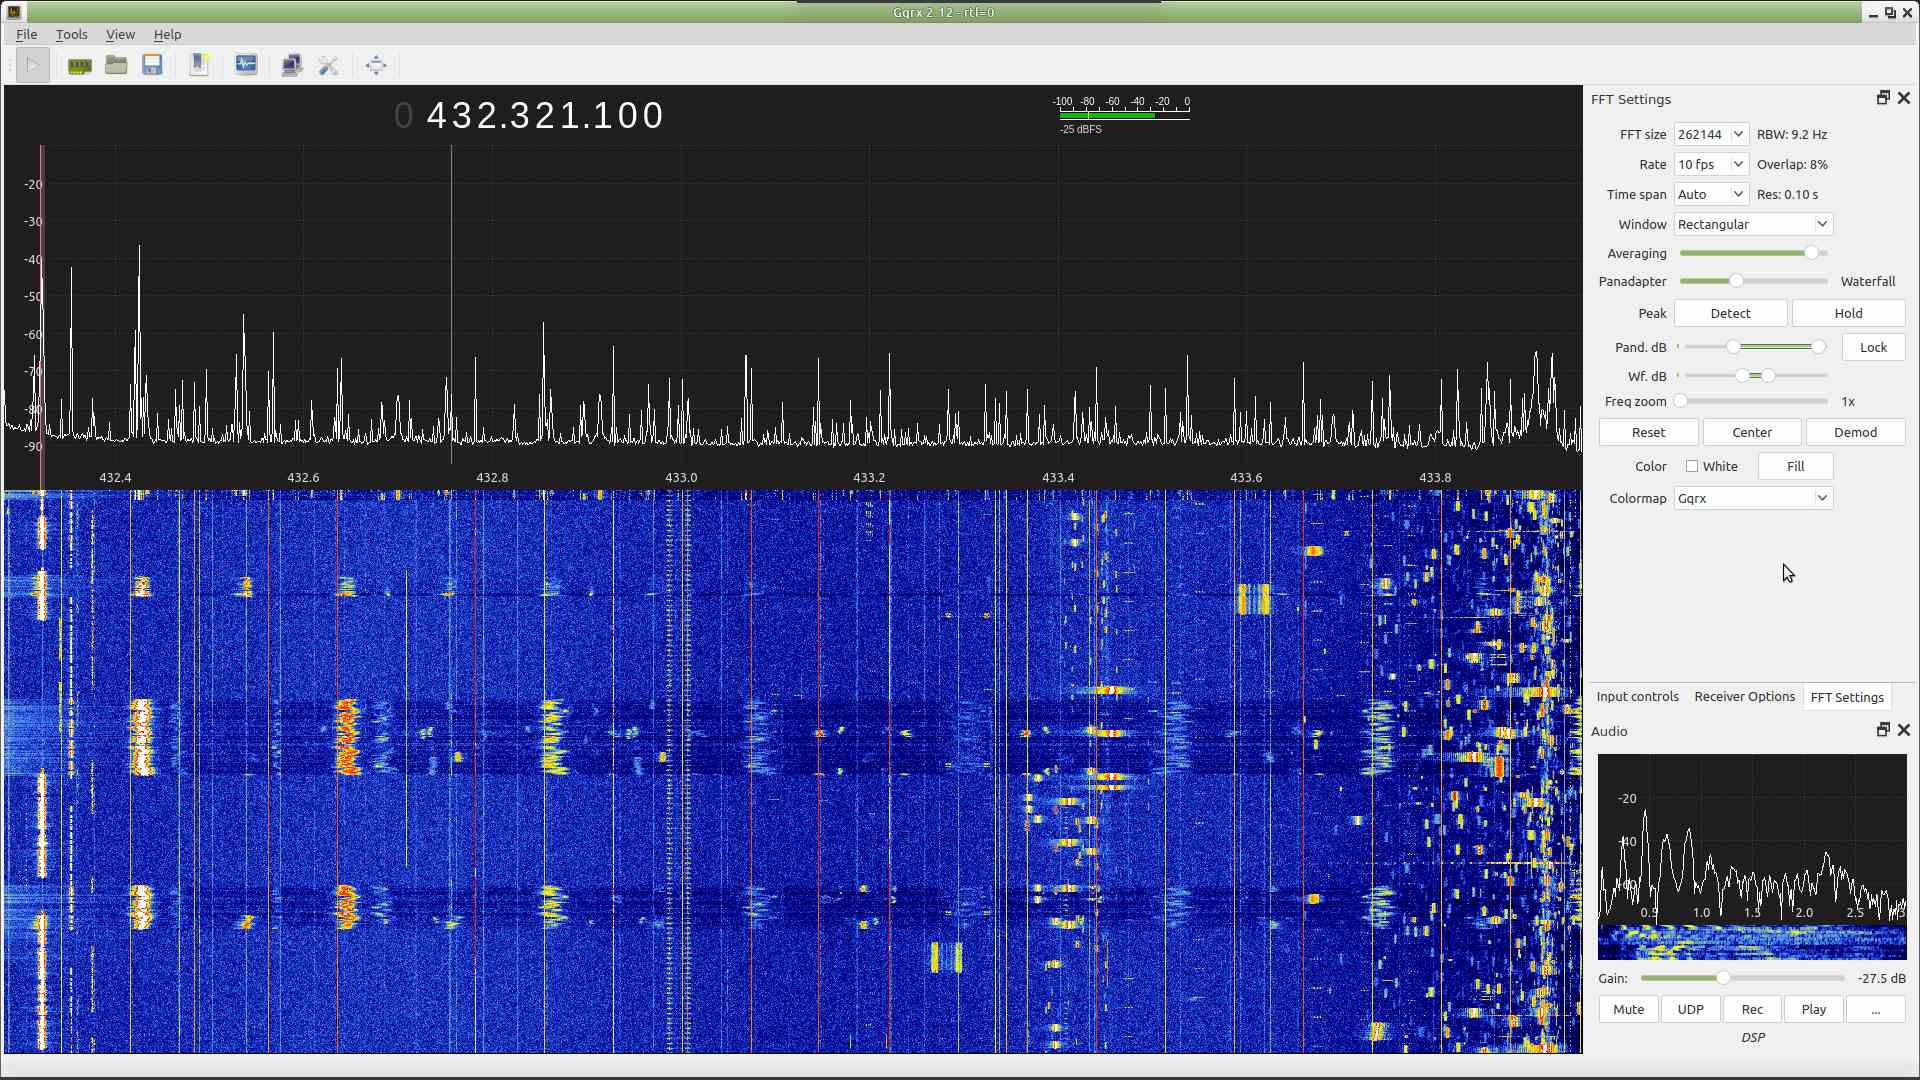Toggle peak Hold
Viewport: 1920px width, 1080px height.
click(x=1847, y=314)
